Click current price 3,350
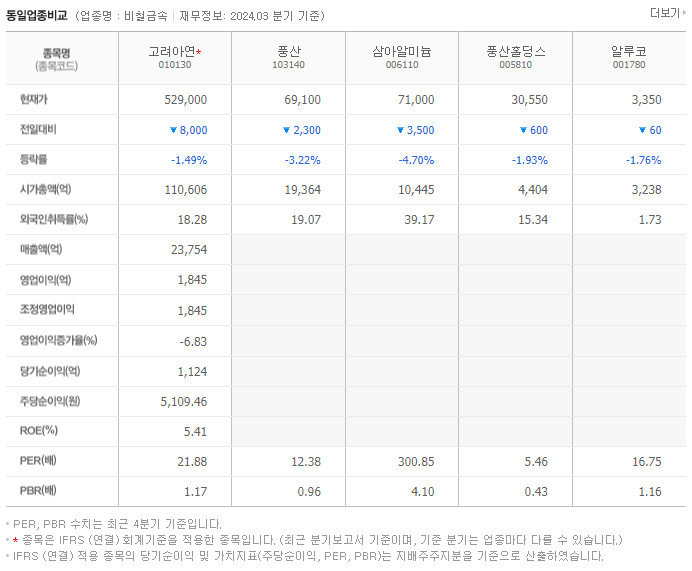This screenshot has width=692, height=571. pos(647,100)
